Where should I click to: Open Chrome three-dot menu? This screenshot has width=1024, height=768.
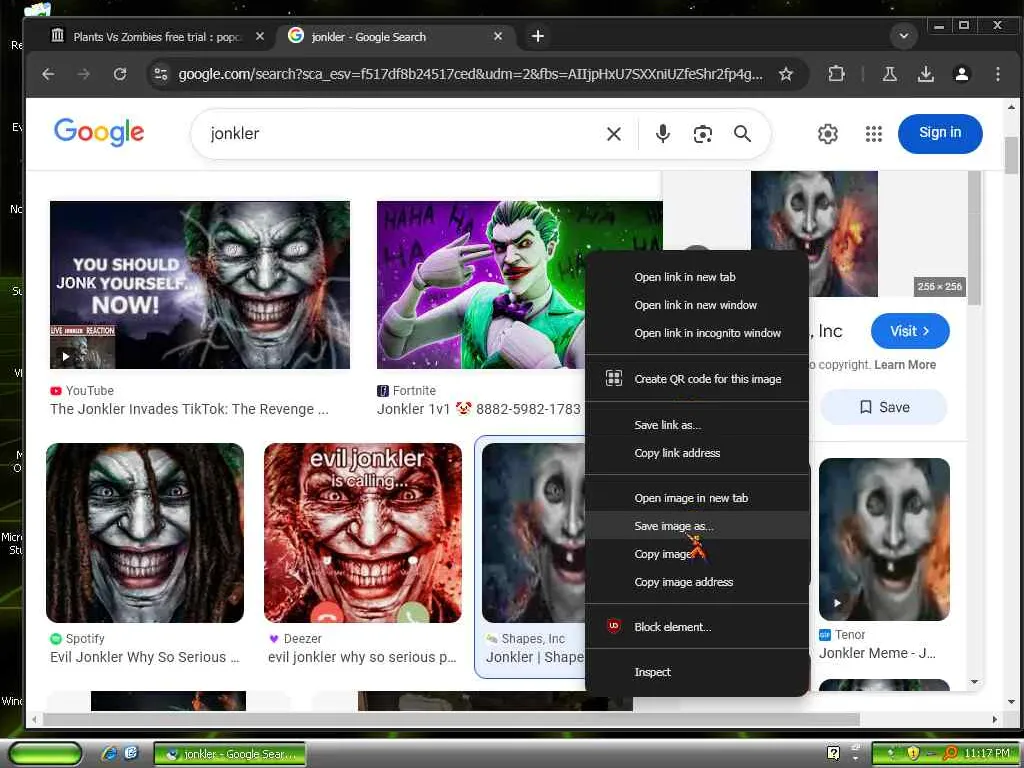point(997,74)
